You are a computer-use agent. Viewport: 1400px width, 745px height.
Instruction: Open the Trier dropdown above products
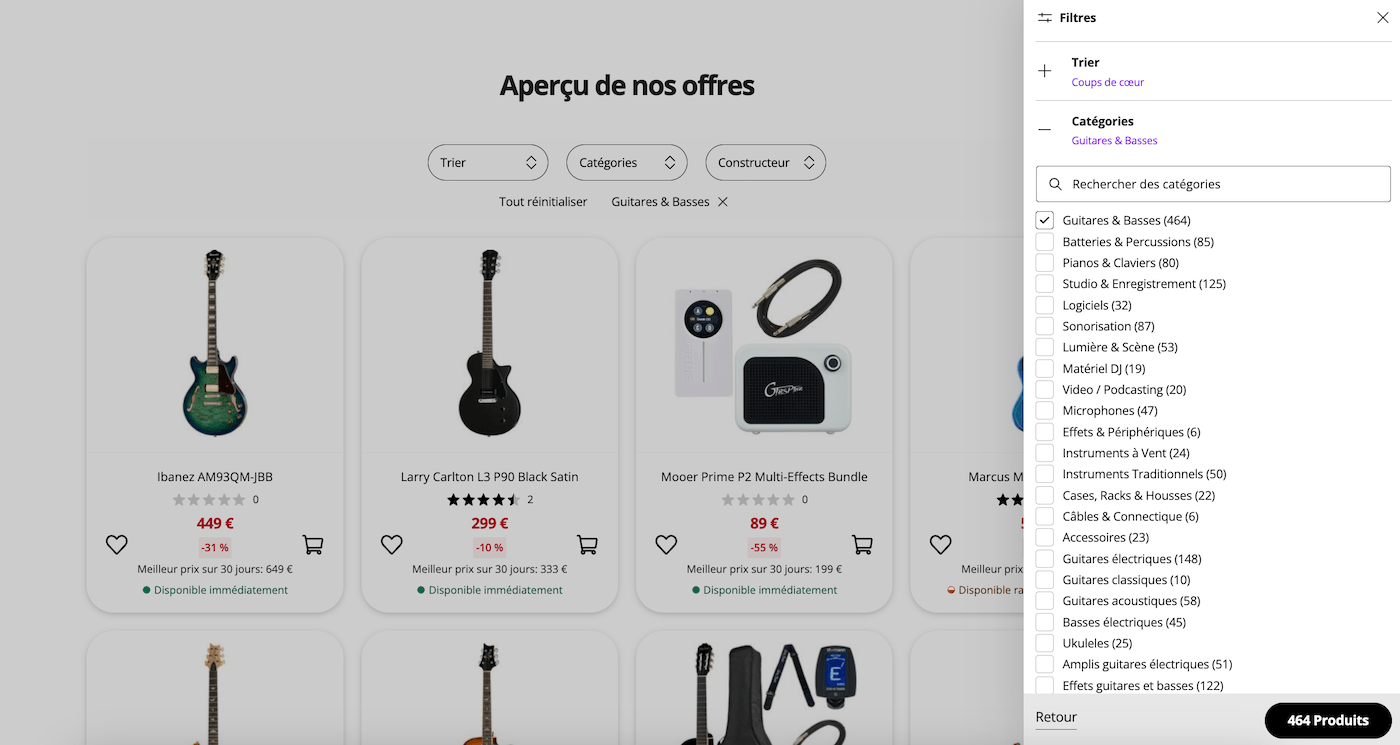[488, 163]
